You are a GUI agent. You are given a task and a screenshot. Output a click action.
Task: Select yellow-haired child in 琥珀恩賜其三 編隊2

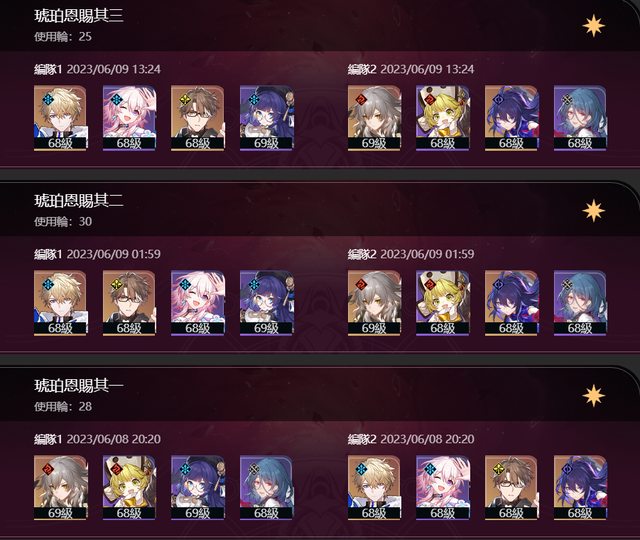[442, 118]
